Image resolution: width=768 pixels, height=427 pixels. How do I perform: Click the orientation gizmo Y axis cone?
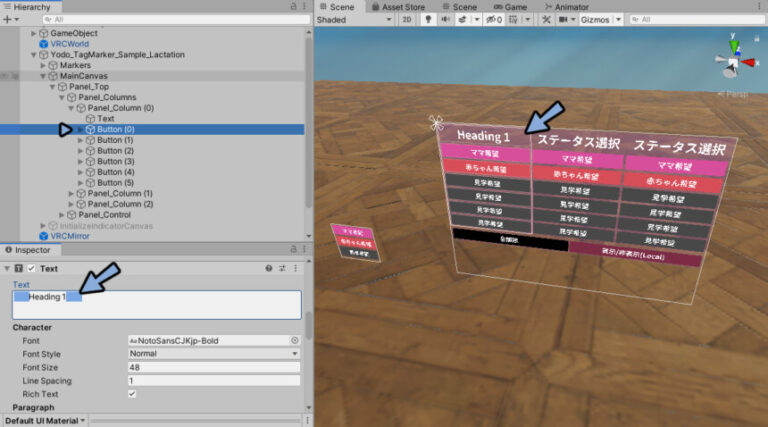pyautogui.click(x=734, y=47)
